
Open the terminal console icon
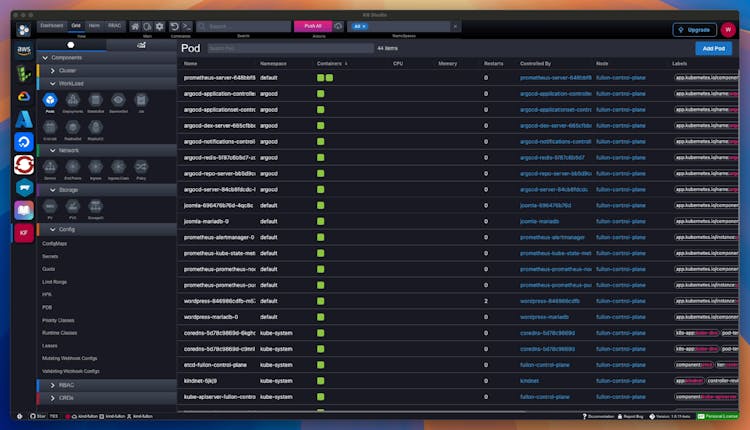[187, 26]
